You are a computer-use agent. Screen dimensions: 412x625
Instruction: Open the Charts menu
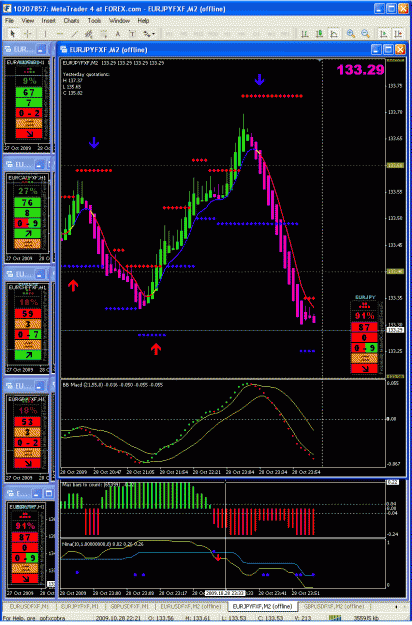click(71, 20)
